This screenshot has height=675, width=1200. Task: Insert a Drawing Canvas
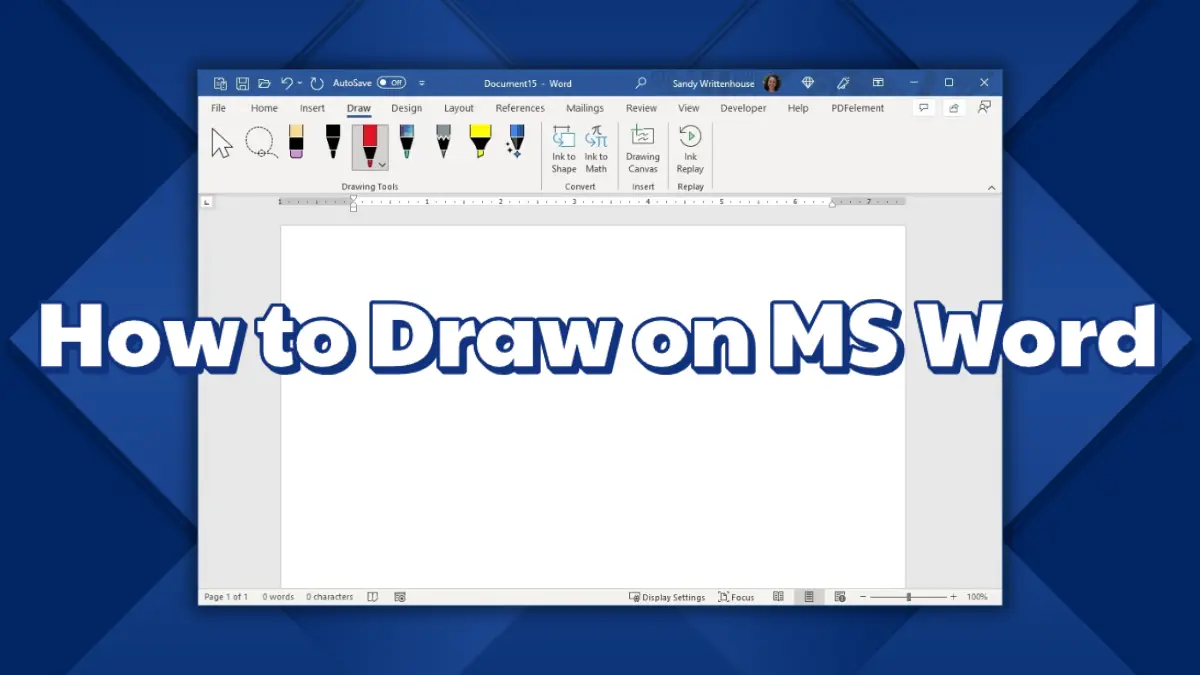(643, 149)
